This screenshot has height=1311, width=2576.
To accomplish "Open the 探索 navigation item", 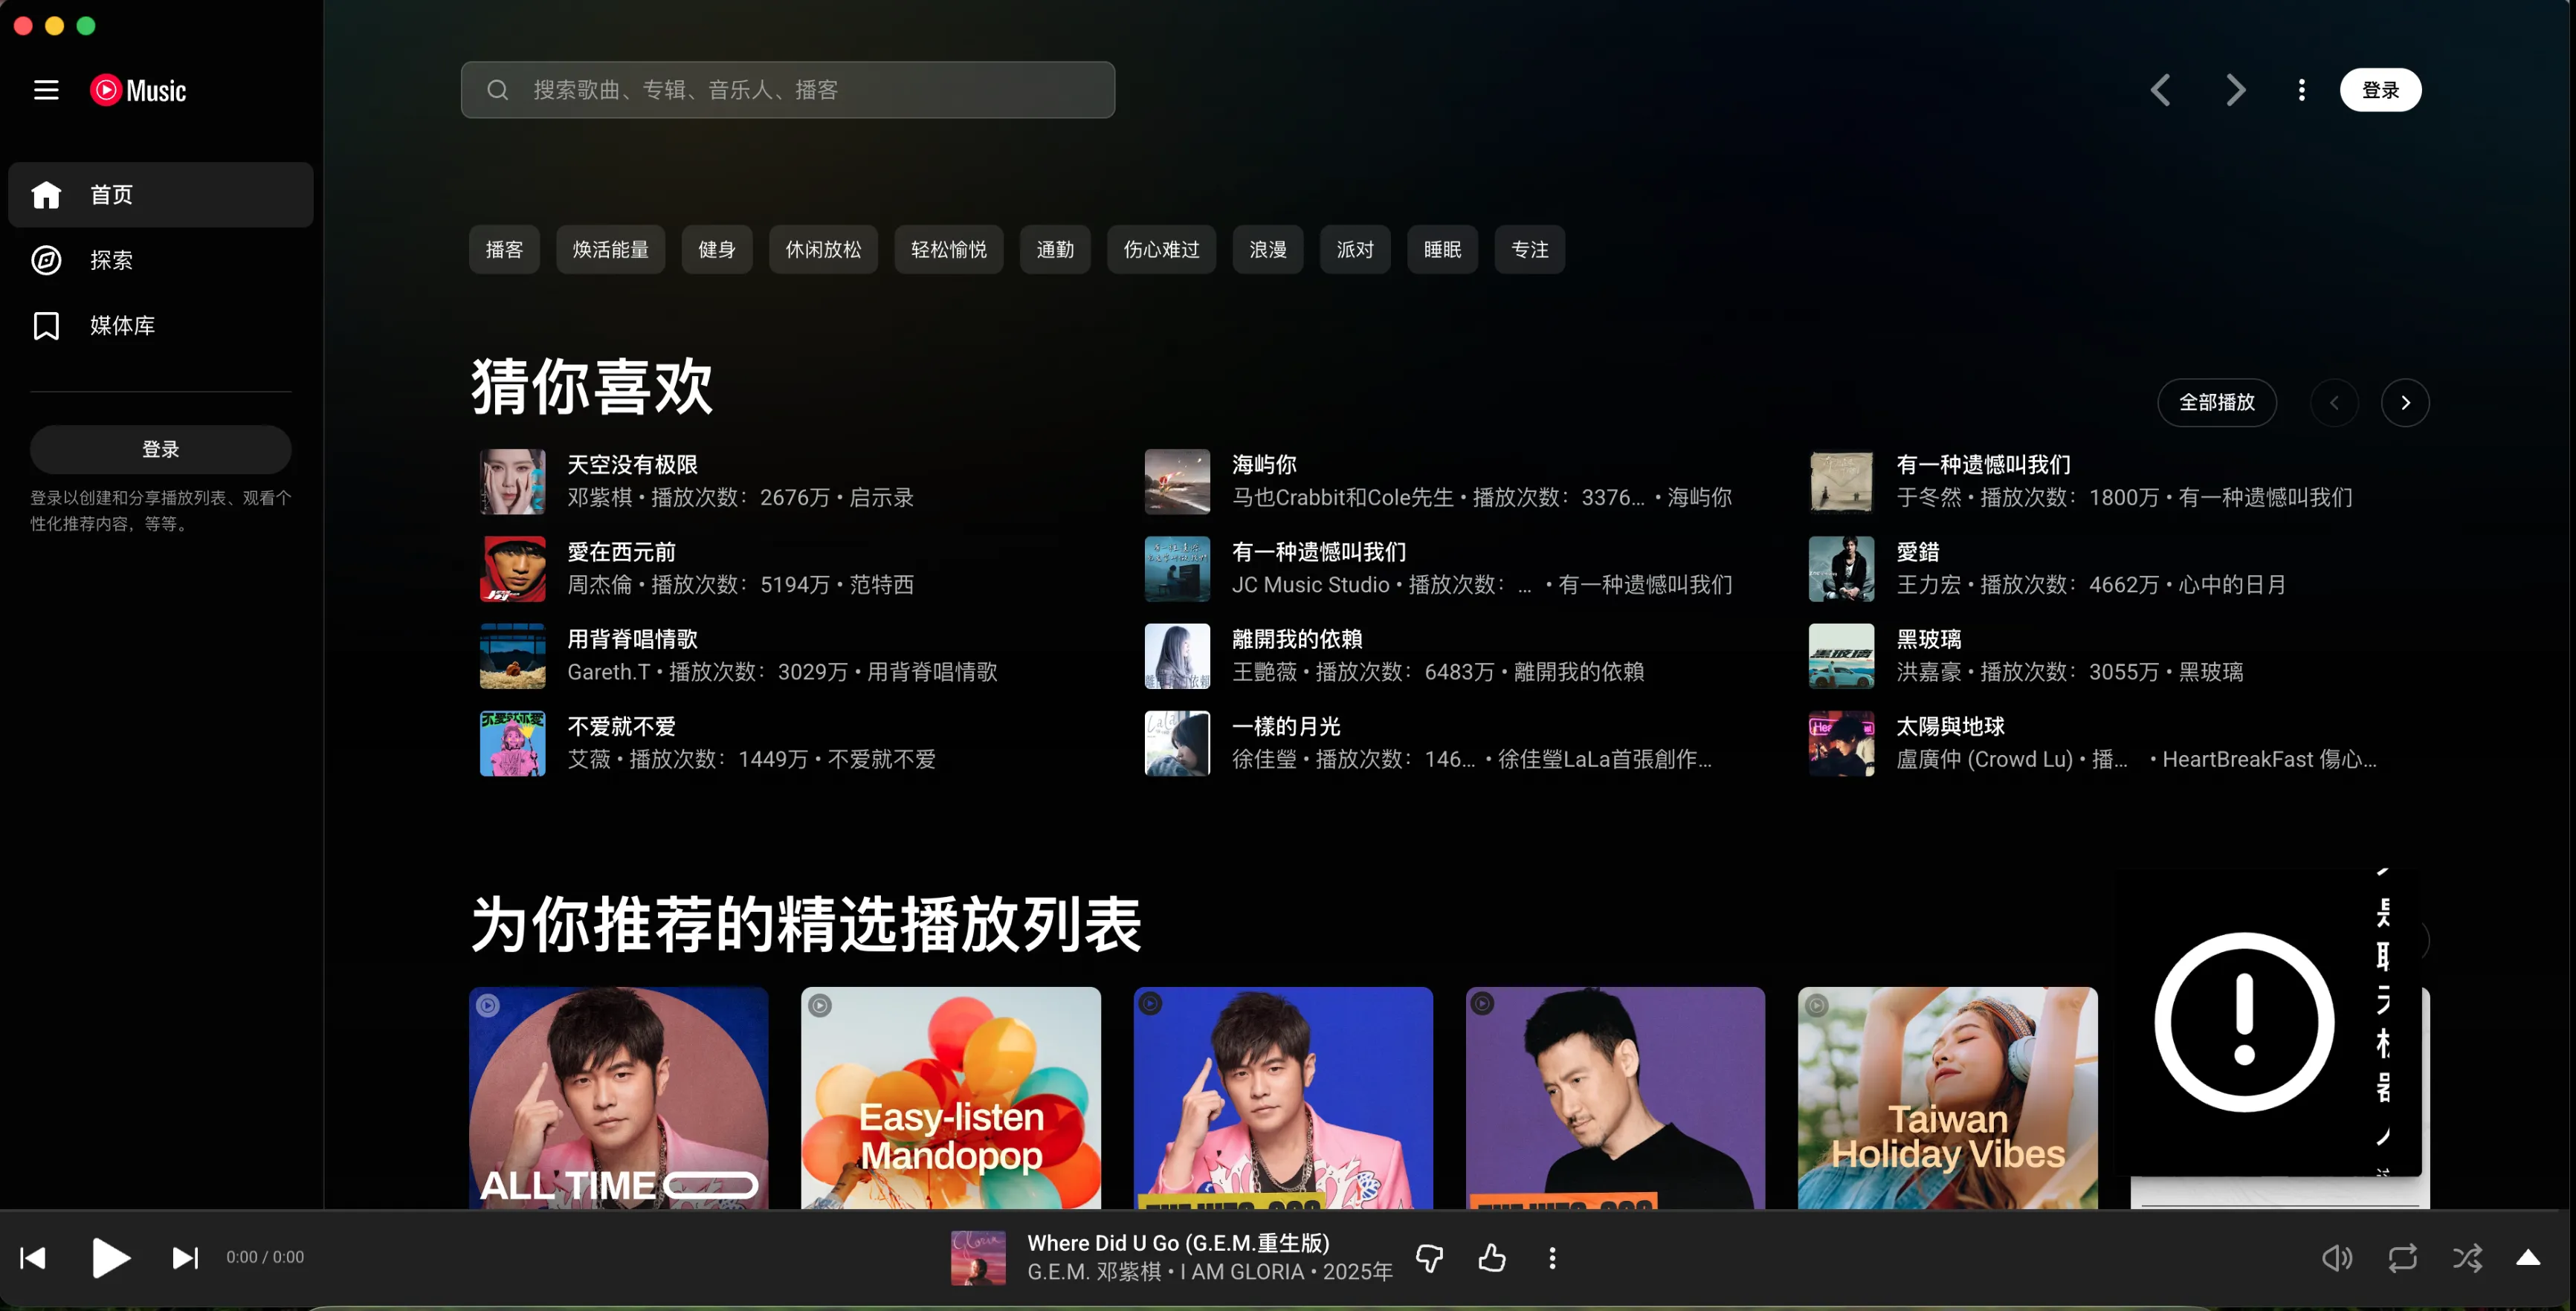I will pyautogui.click(x=160, y=260).
